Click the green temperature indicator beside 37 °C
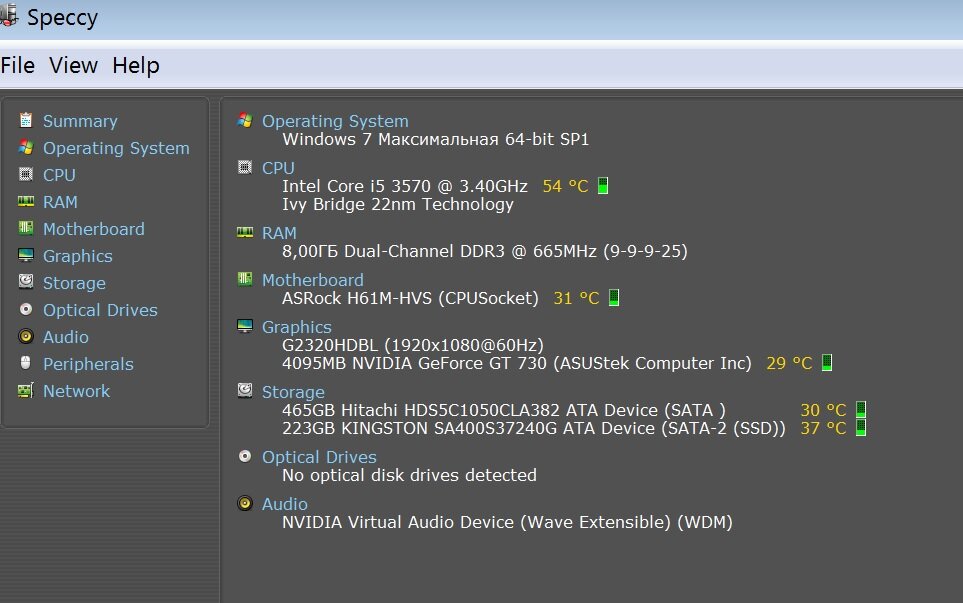 coord(861,427)
